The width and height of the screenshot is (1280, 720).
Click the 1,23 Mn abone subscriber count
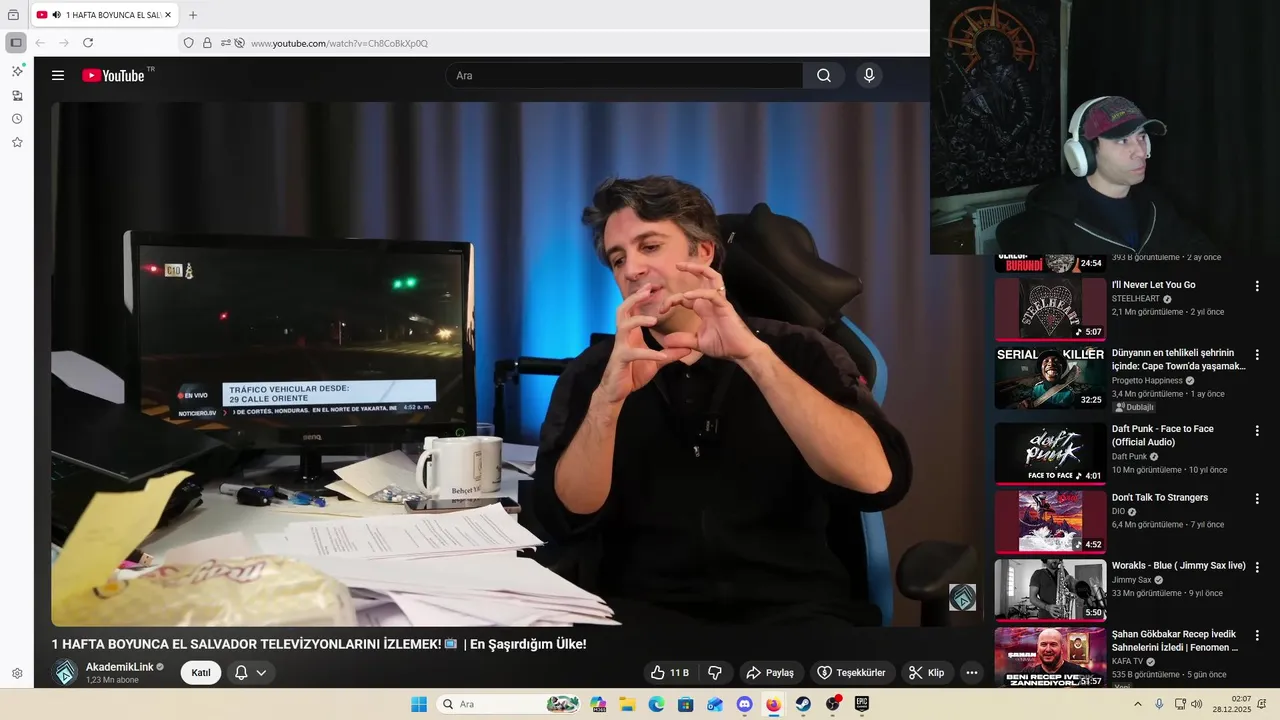coord(112,680)
